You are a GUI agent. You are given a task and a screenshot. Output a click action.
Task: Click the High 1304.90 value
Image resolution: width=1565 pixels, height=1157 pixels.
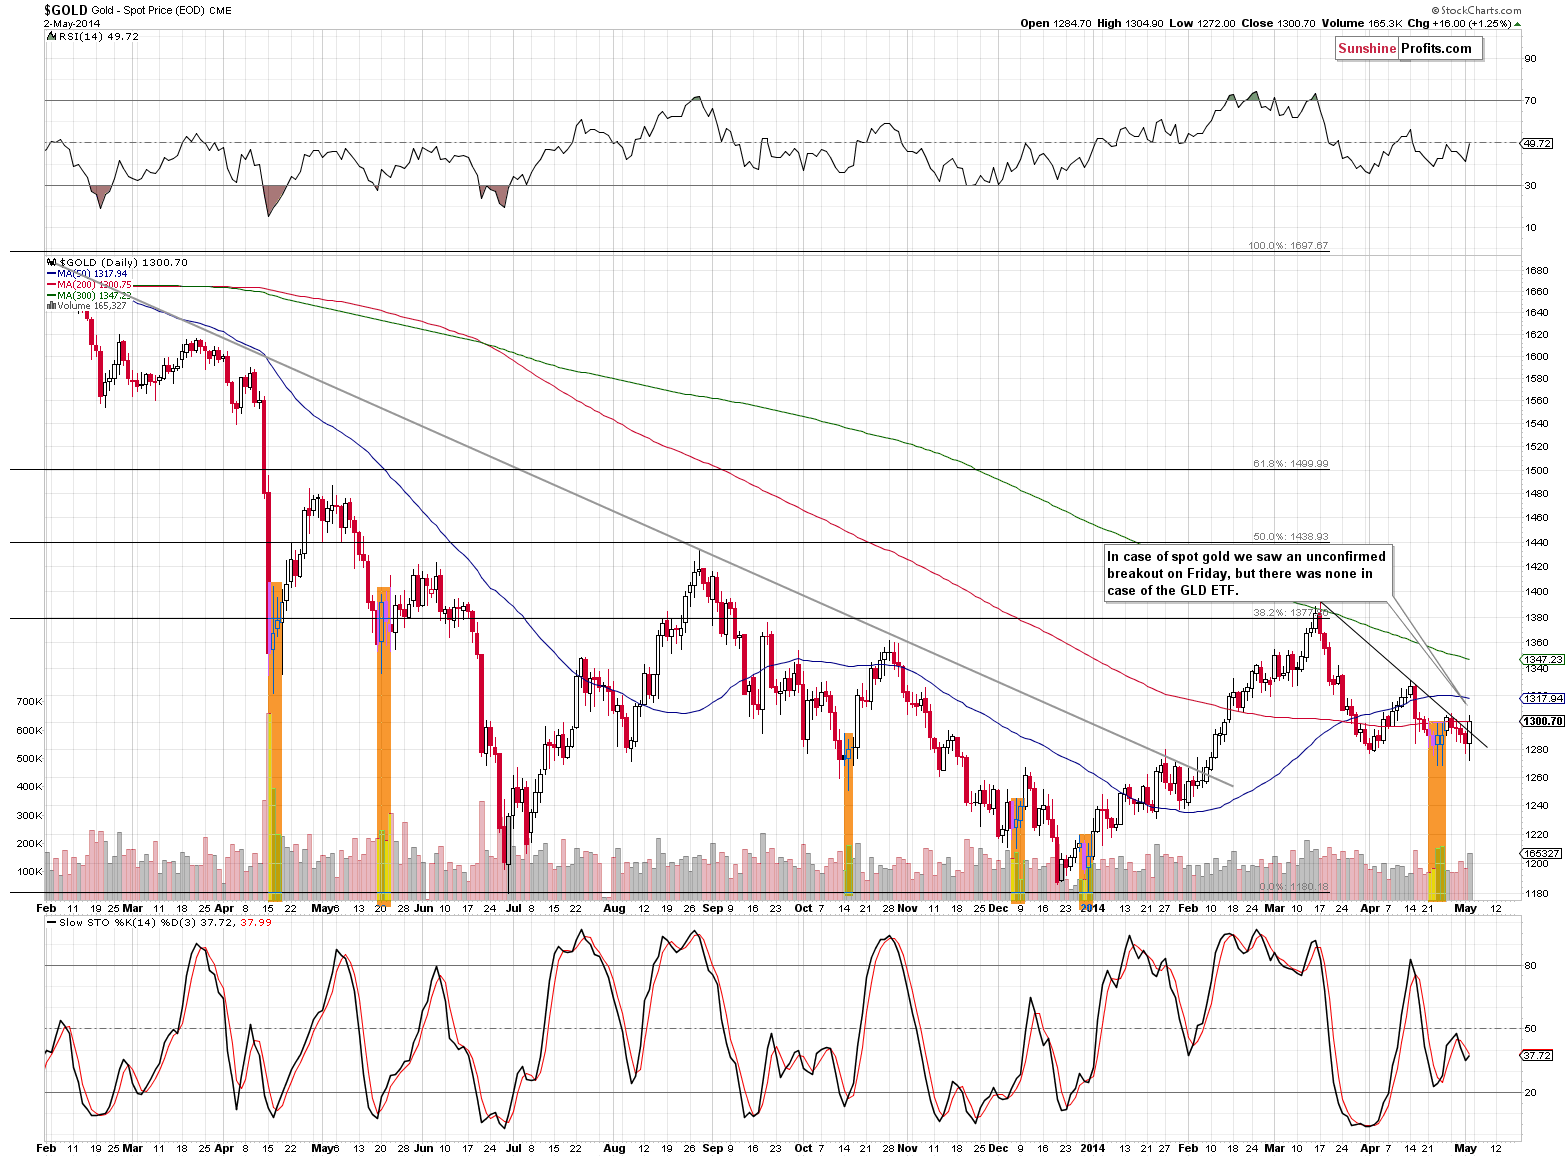pyautogui.click(x=1130, y=23)
